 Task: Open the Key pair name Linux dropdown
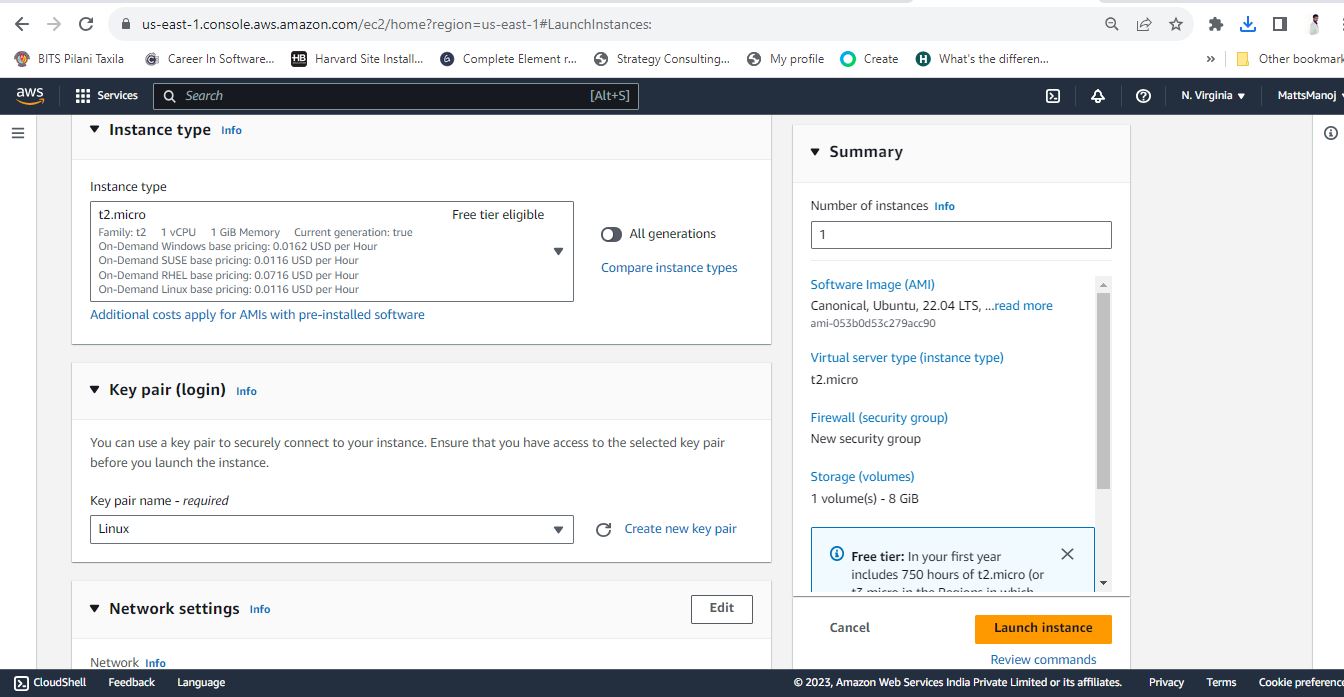(332, 529)
